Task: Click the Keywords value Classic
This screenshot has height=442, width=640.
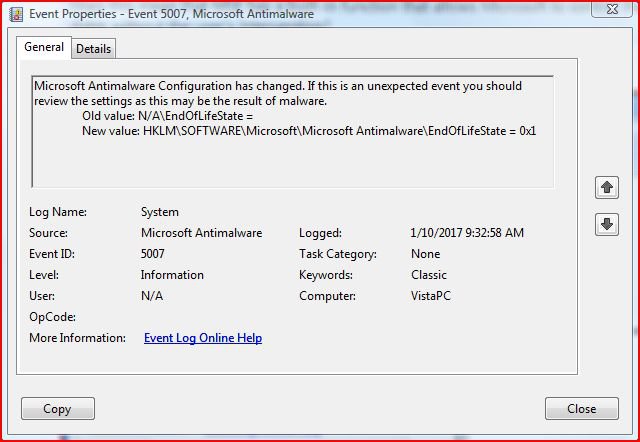Action: tap(429, 275)
